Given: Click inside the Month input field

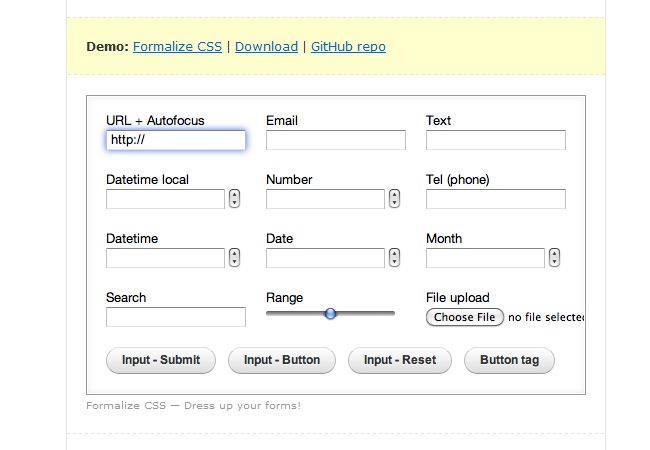Looking at the screenshot, I should click(485, 258).
